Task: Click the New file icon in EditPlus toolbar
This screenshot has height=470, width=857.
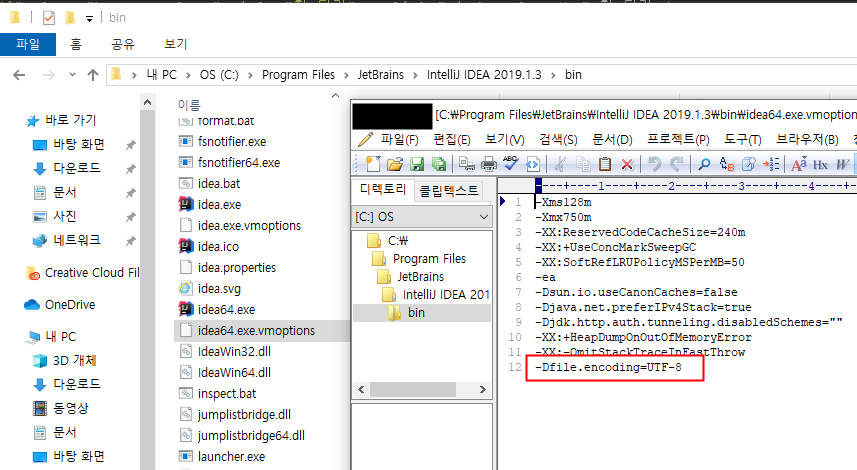Action: pyautogui.click(x=373, y=164)
